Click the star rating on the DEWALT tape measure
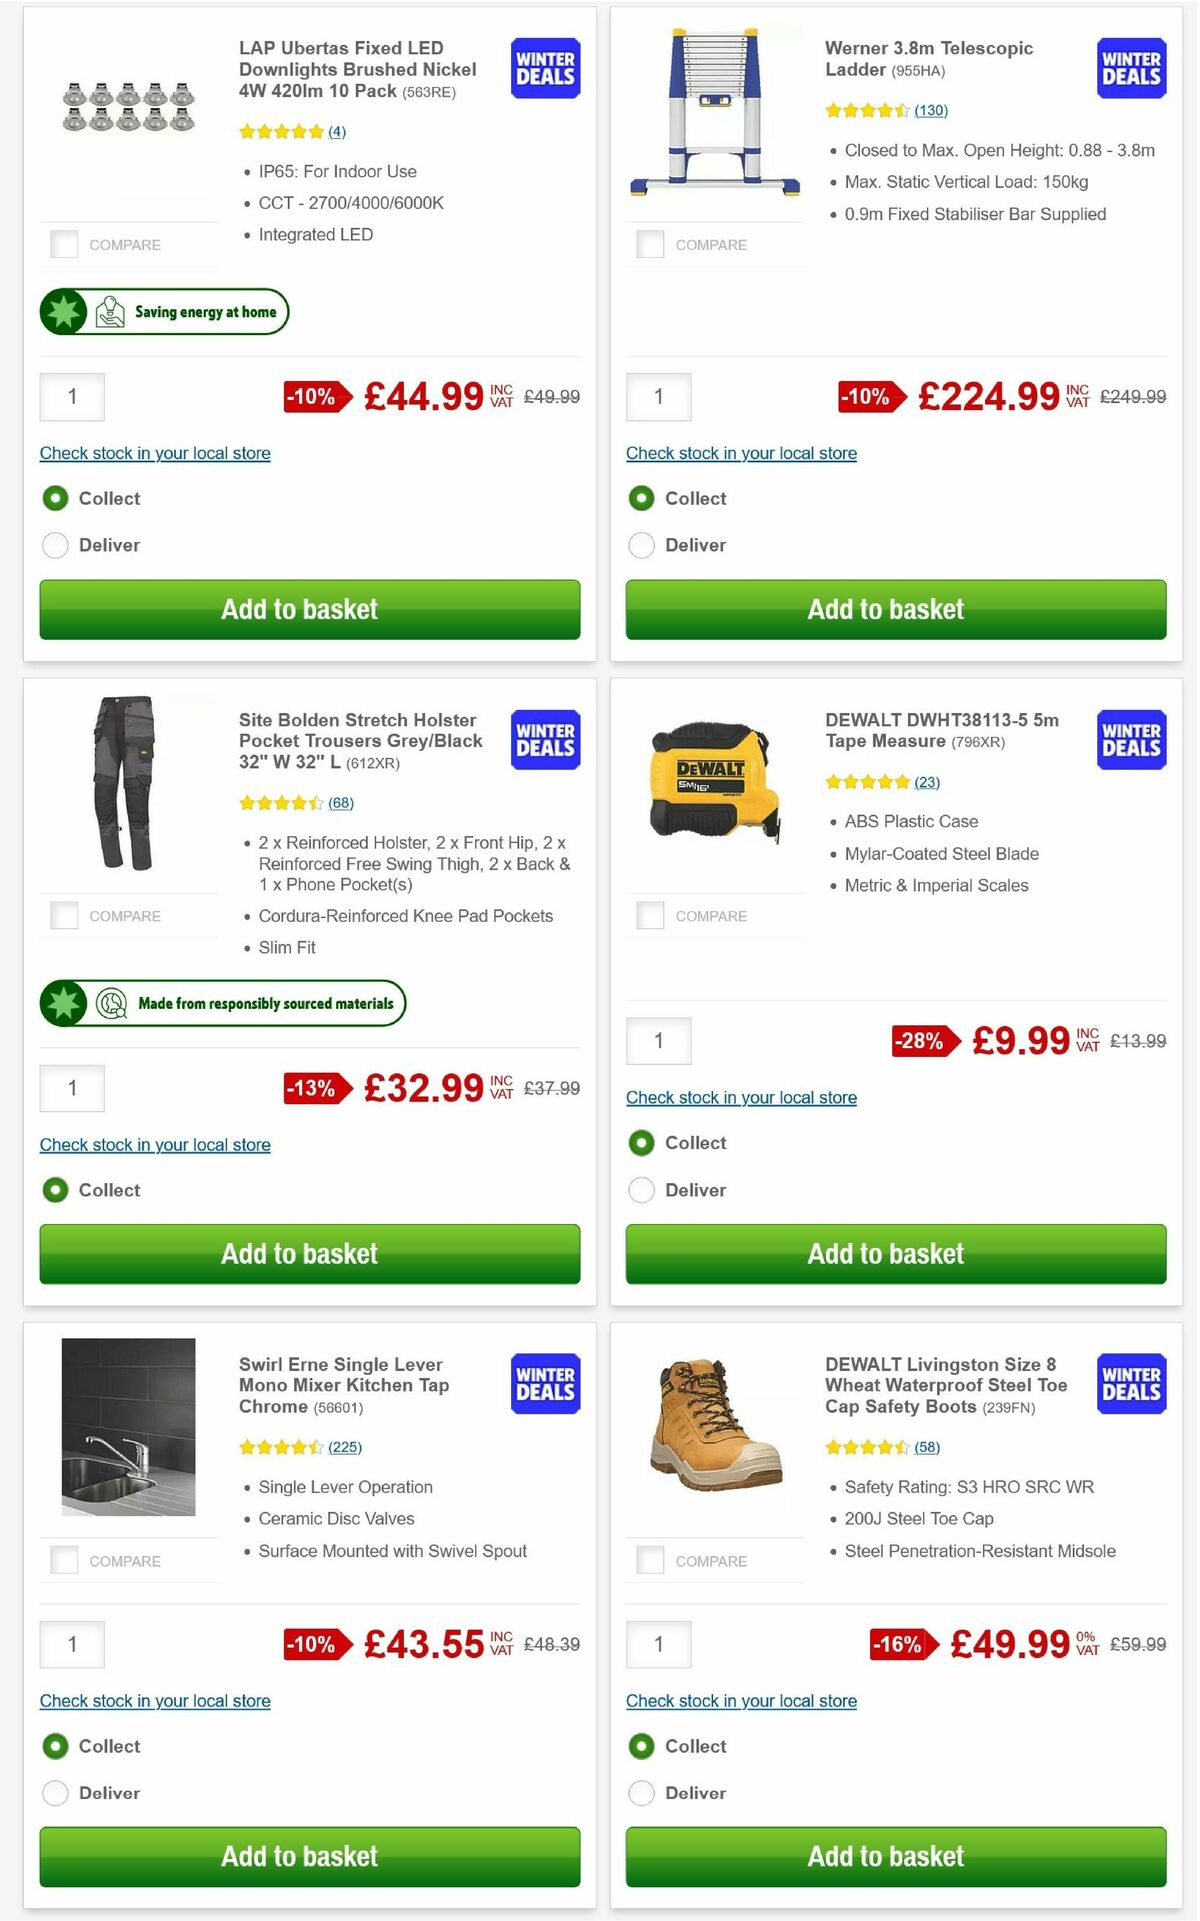 868,781
